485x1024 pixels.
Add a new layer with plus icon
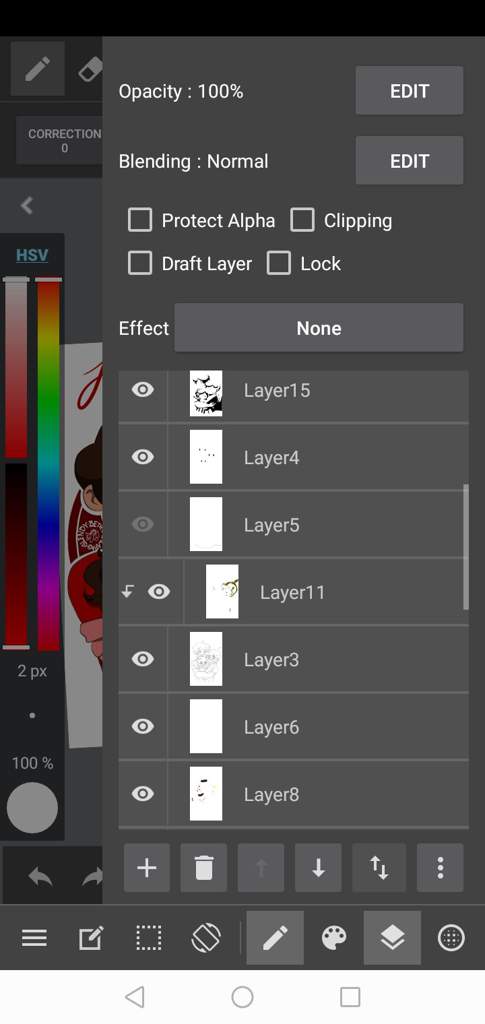tap(147, 868)
